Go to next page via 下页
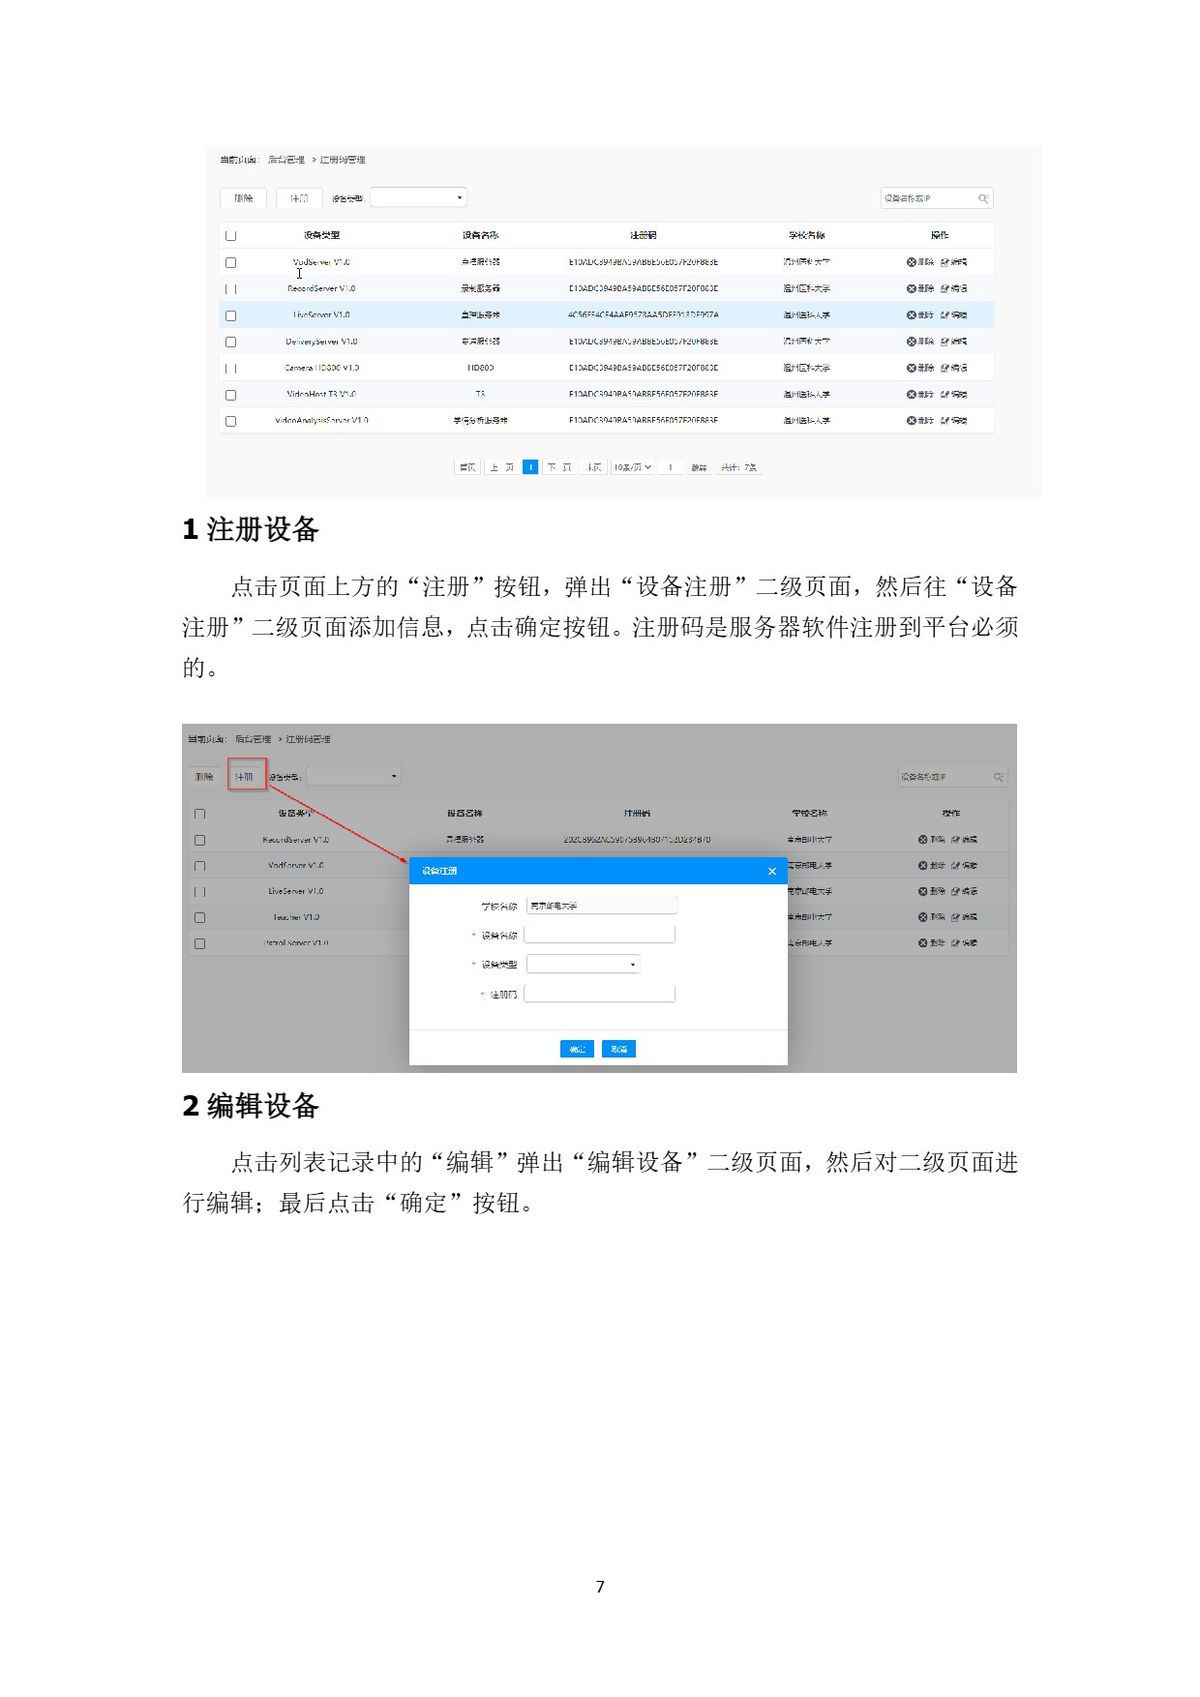The image size is (1200, 1697). [x=559, y=467]
